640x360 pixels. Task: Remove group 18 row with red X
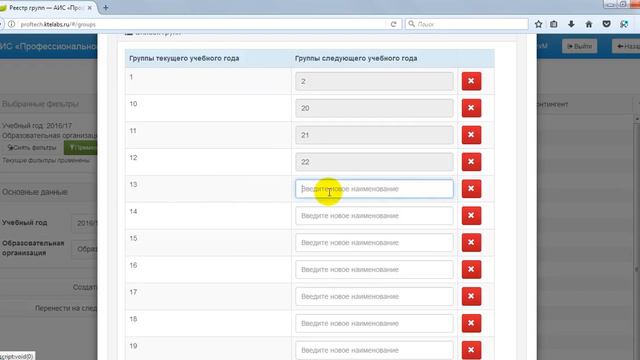point(471,323)
